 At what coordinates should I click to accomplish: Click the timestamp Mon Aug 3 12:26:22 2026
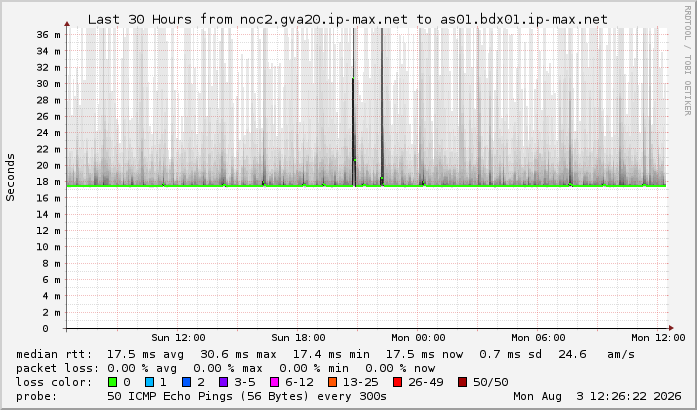pyautogui.click(x=597, y=396)
